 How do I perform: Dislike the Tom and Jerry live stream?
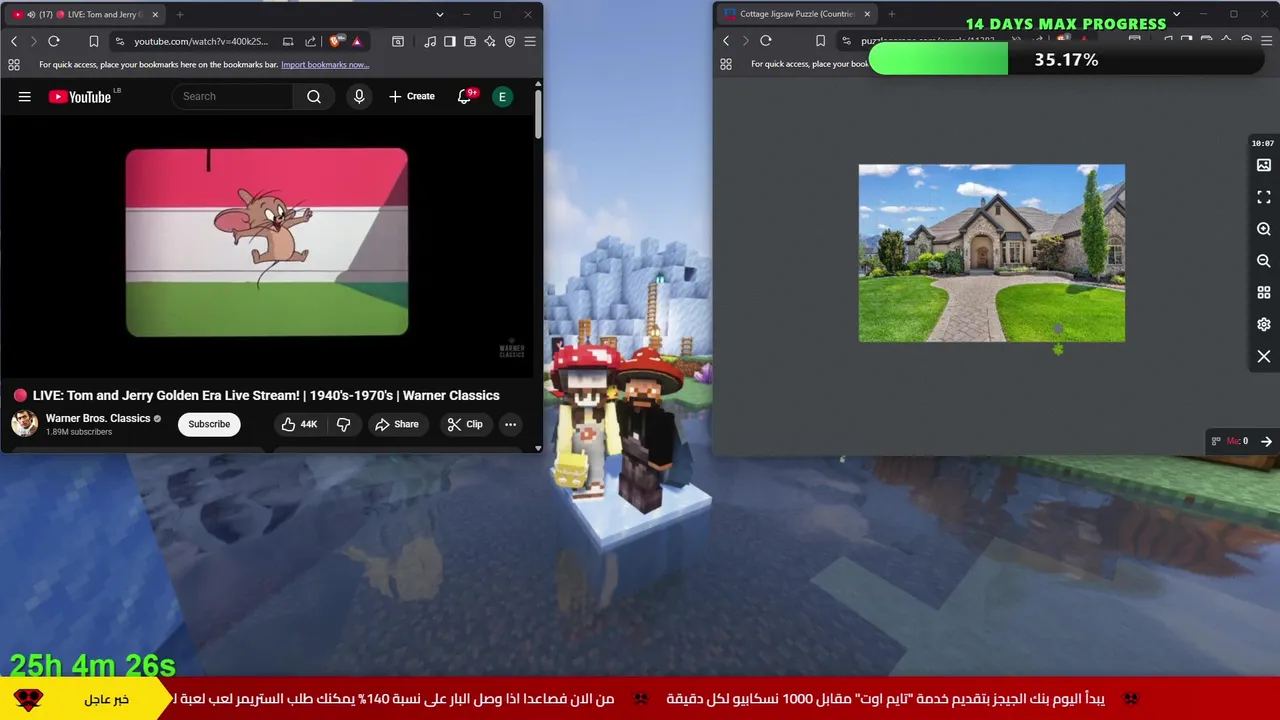point(343,424)
